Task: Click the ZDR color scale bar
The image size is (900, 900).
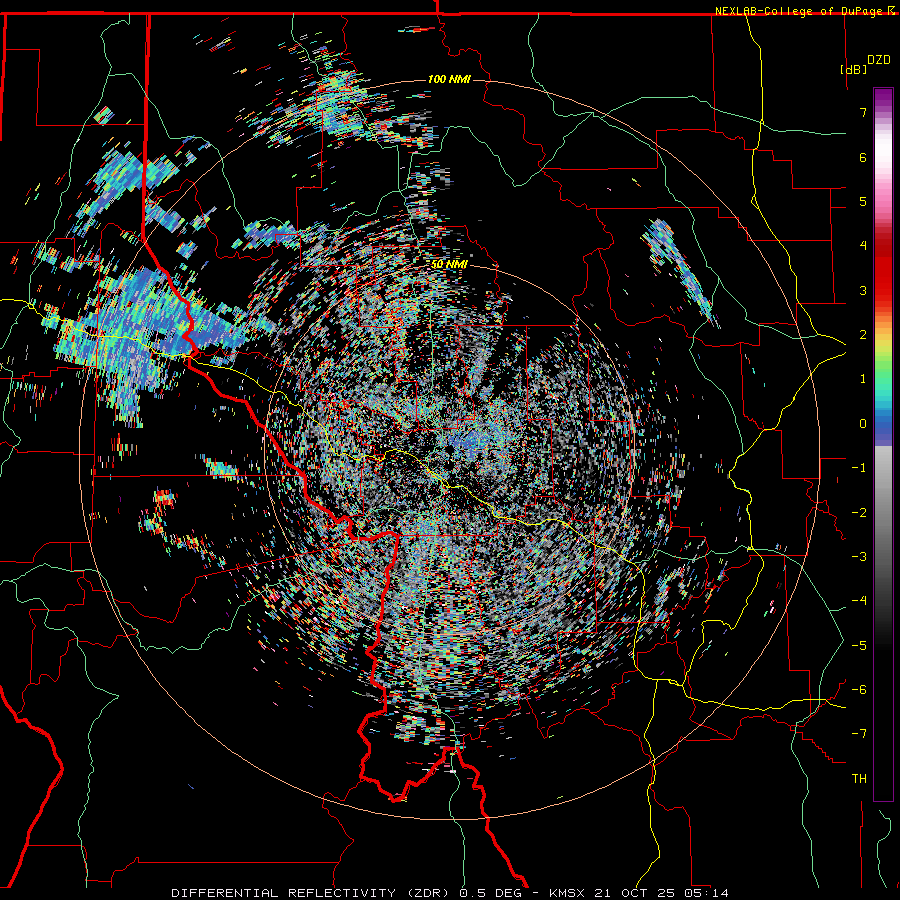Action: tap(883, 444)
